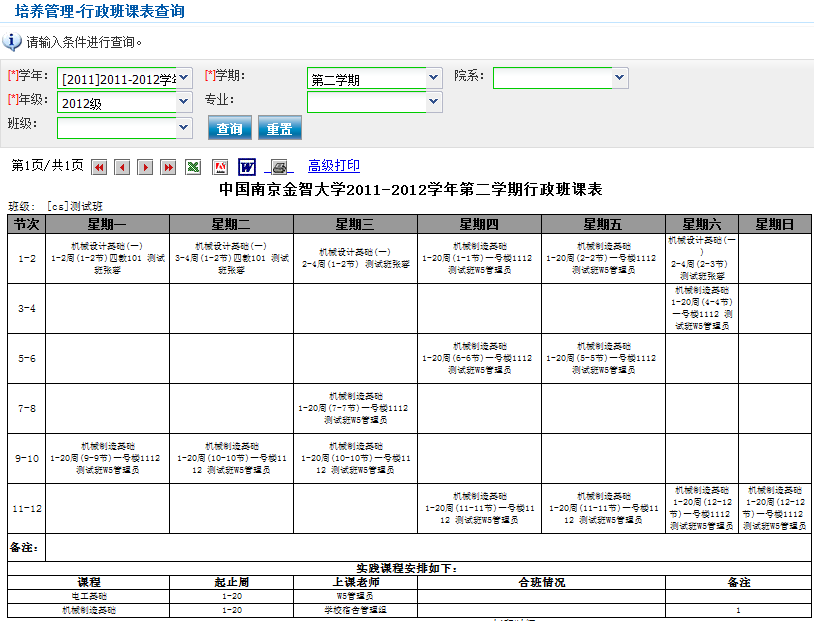
Task: Expand the 班级 class dropdown
Action: coord(184,127)
